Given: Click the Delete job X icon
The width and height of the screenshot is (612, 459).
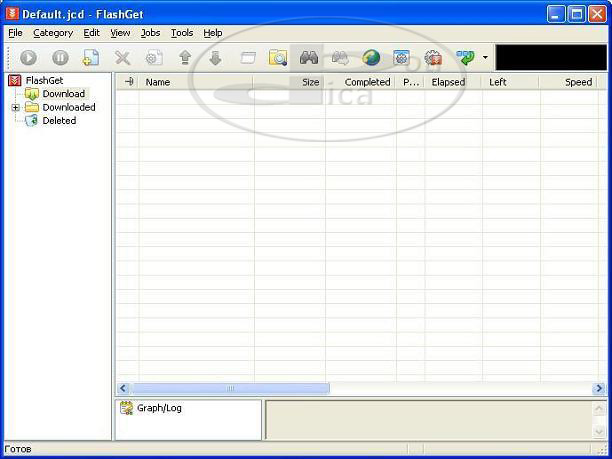Looking at the screenshot, I should [122, 59].
